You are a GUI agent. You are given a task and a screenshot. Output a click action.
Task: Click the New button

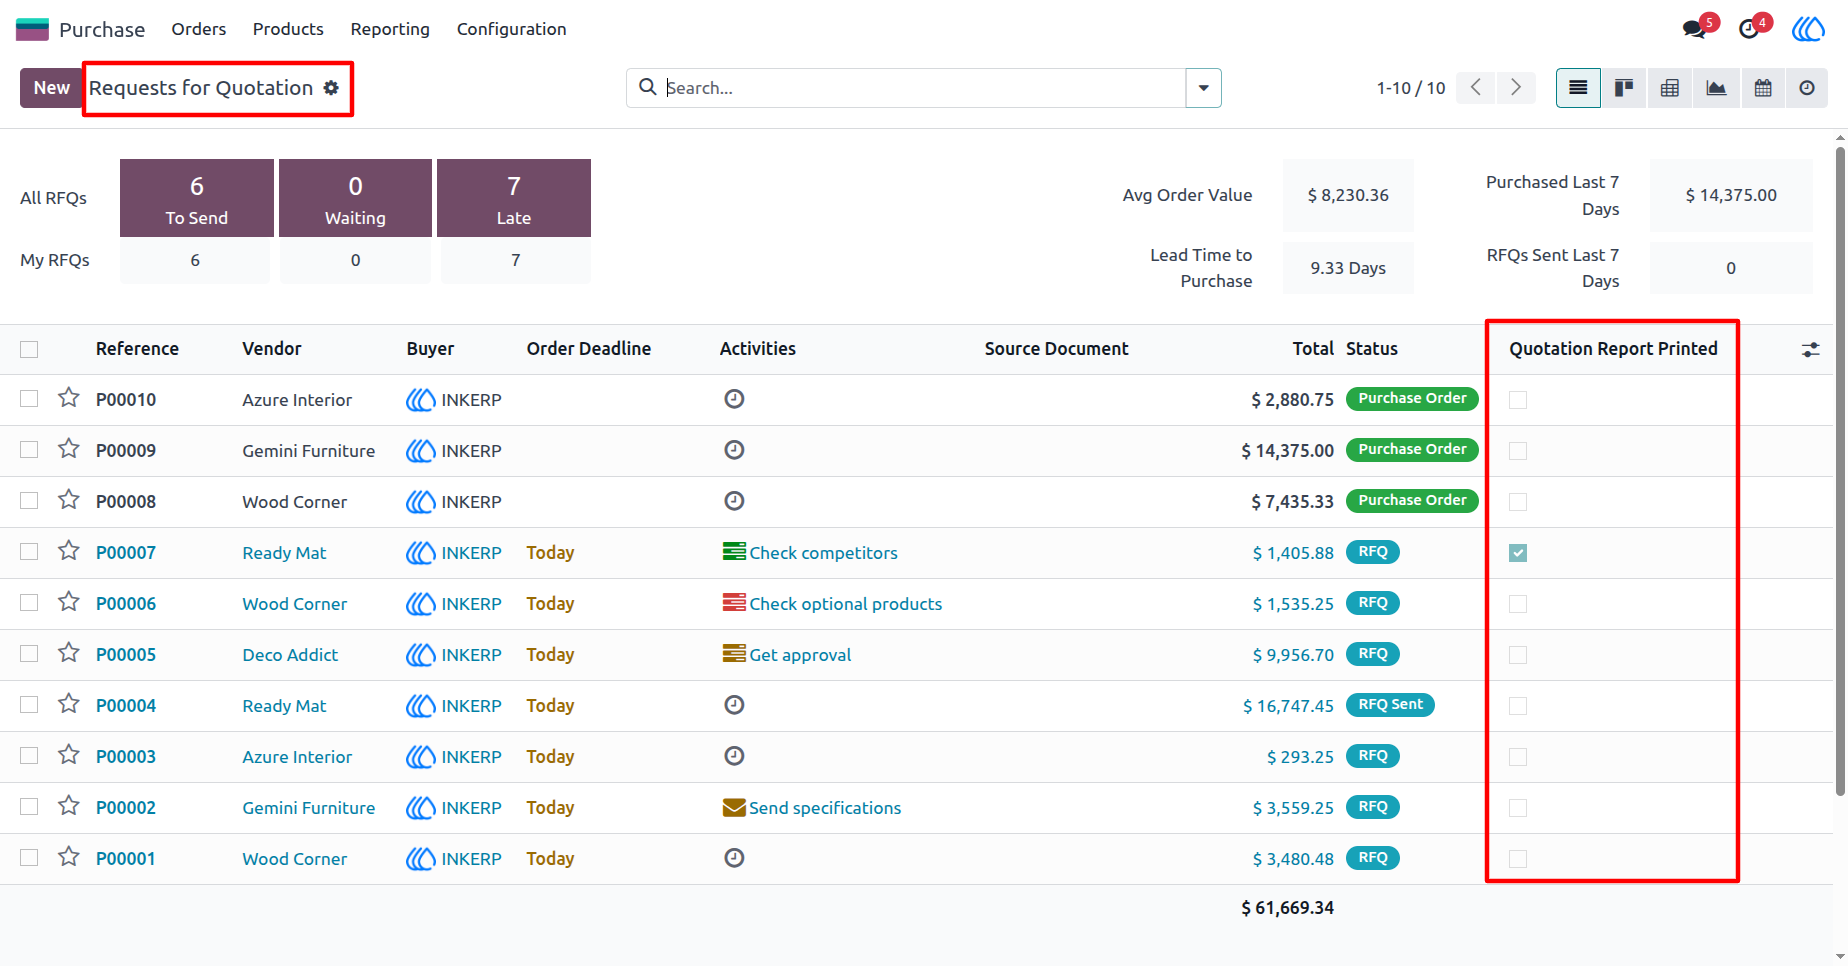coord(52,88)
